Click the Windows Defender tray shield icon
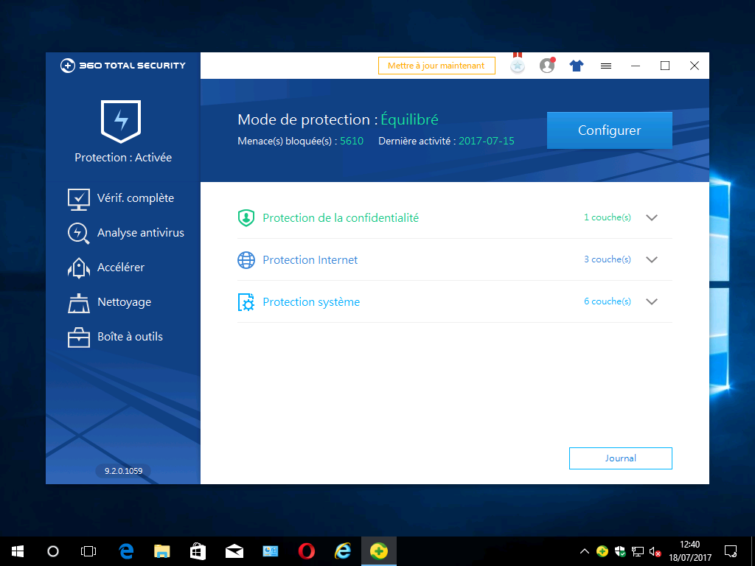 pos(620,552)
